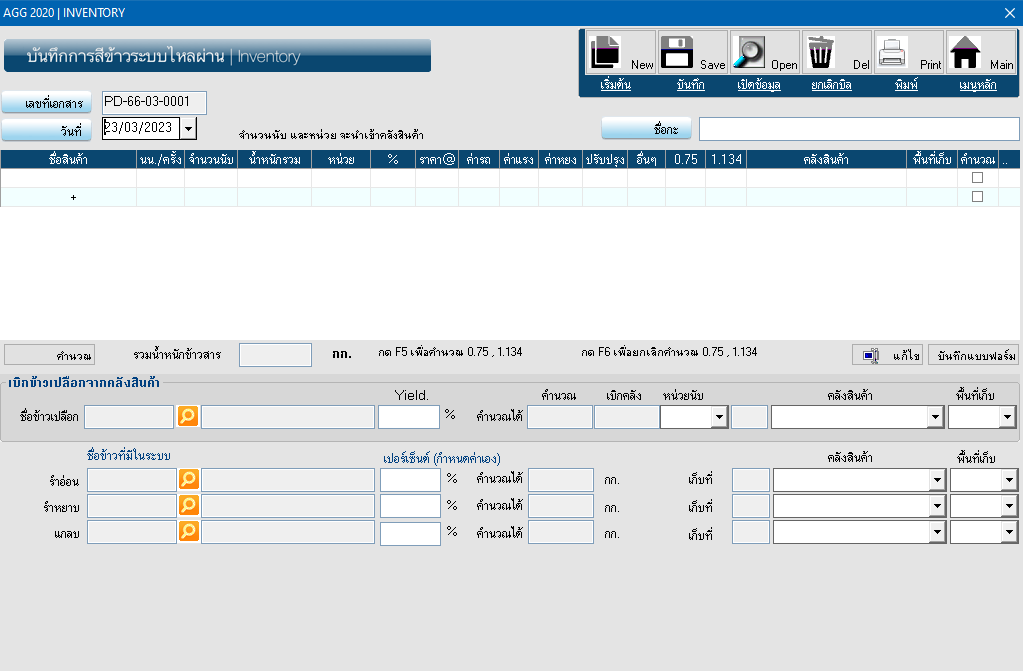Image resolution: width=1024 pixels, height=672 pixels.
Task: Click the เลขที่เอกสาร button
Action: tap(47, 103)
